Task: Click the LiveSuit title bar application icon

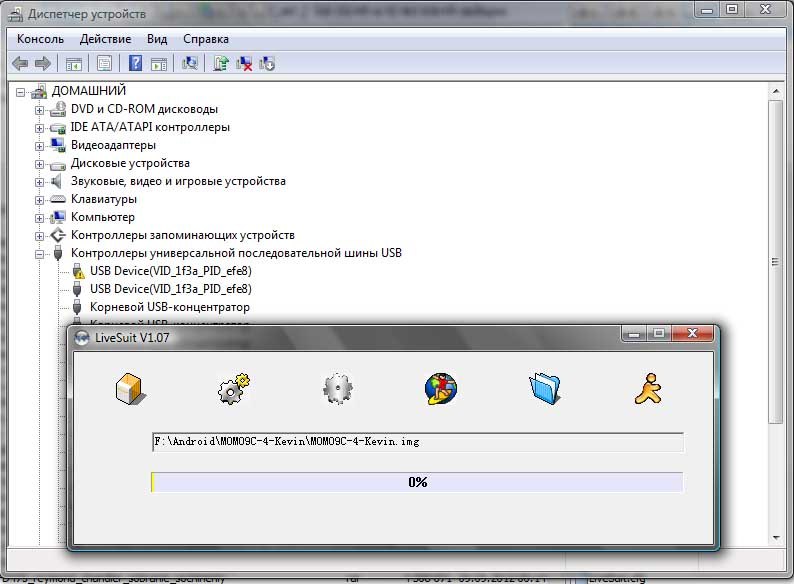Action: (x=82, y=337)
